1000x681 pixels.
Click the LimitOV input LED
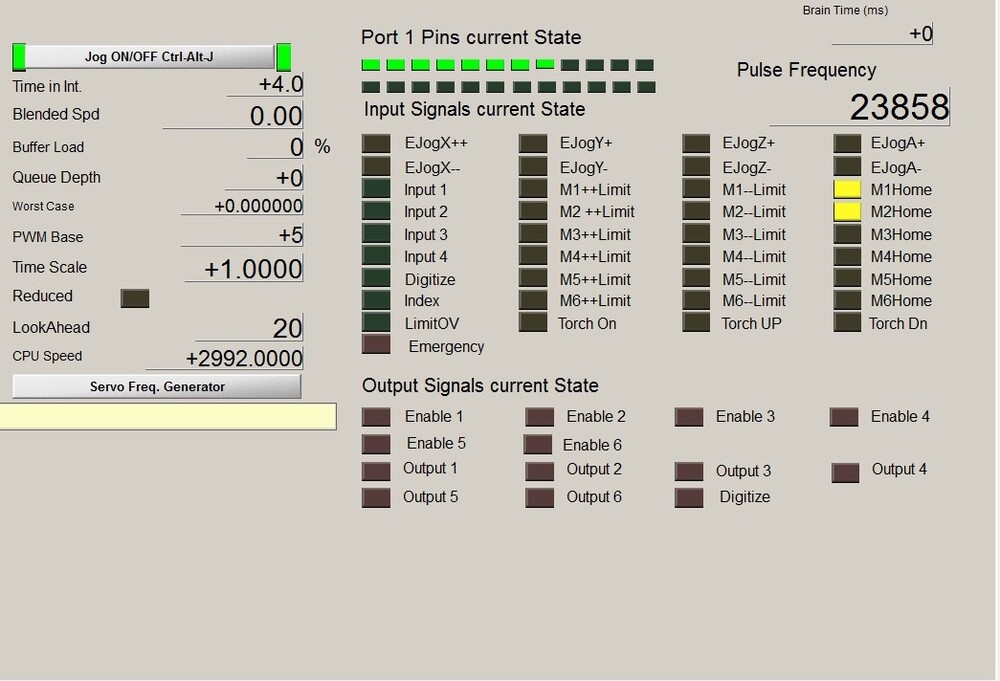pos(376,322)
